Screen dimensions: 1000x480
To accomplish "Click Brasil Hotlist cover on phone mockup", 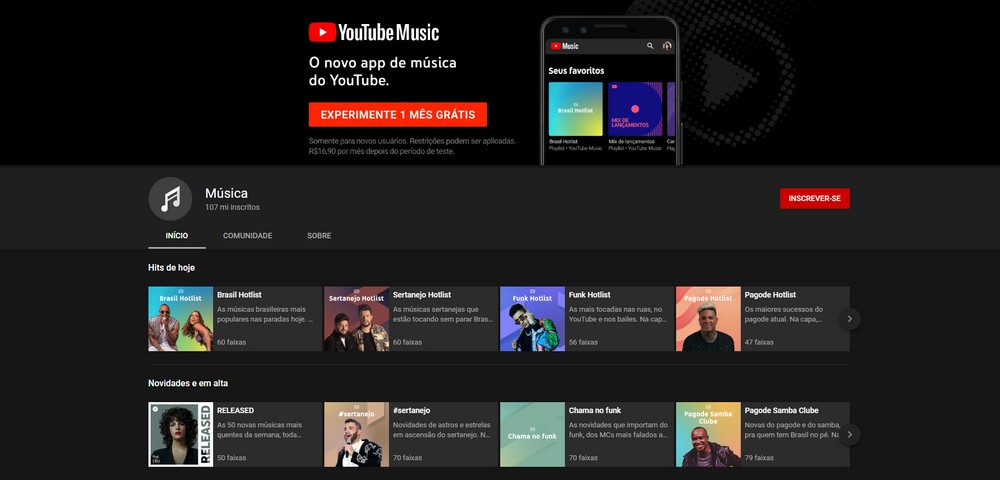I will pyautogui.click(x=575, y=109).
